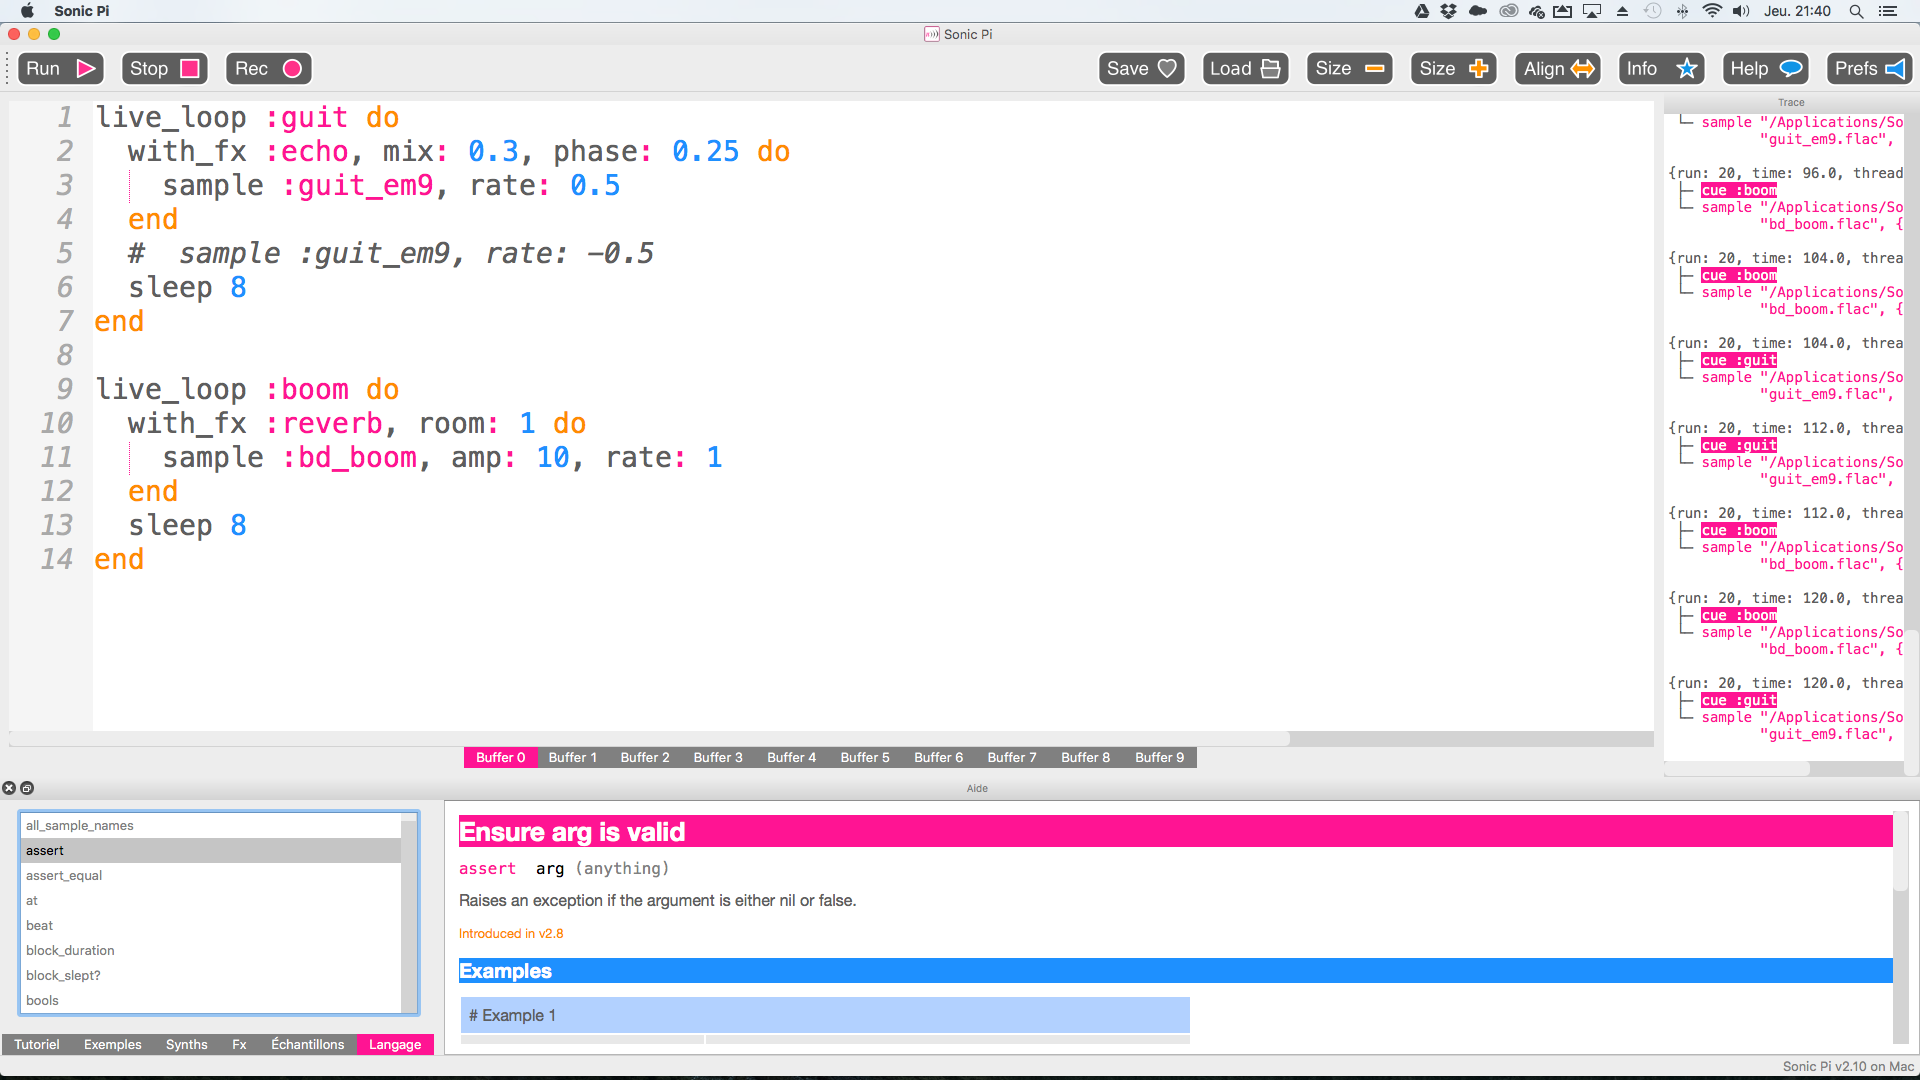Image resolution: width=1920 pixels, height=1080 pixels.
Task: Click the '# Example 1' code block
Action: click(x=825, y=1015)
